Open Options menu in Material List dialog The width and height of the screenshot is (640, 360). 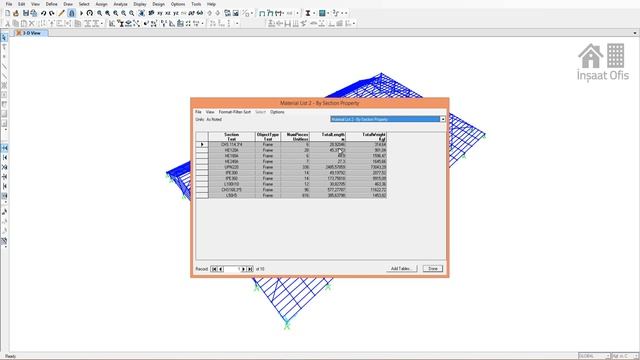277,112
